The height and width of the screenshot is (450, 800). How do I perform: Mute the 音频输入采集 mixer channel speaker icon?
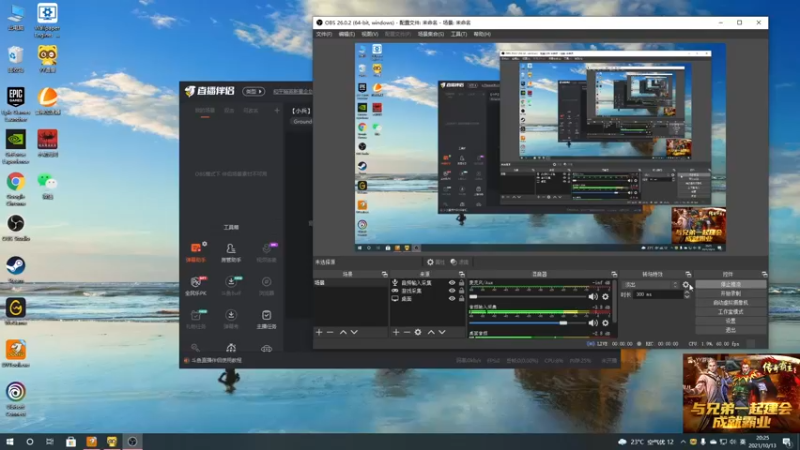tap(593, 322)
